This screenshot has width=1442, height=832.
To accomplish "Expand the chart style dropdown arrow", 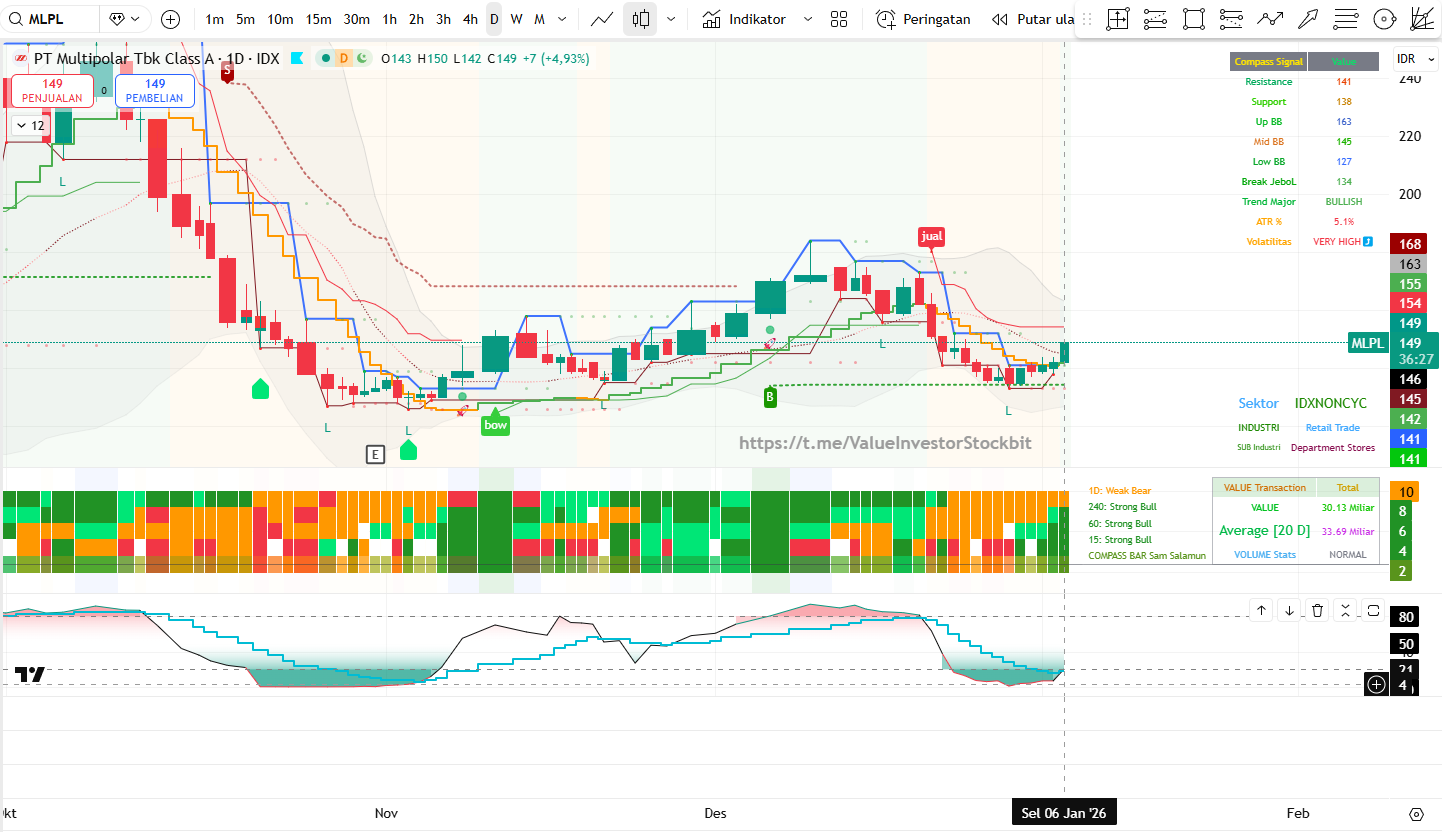I will pos(670,19).
